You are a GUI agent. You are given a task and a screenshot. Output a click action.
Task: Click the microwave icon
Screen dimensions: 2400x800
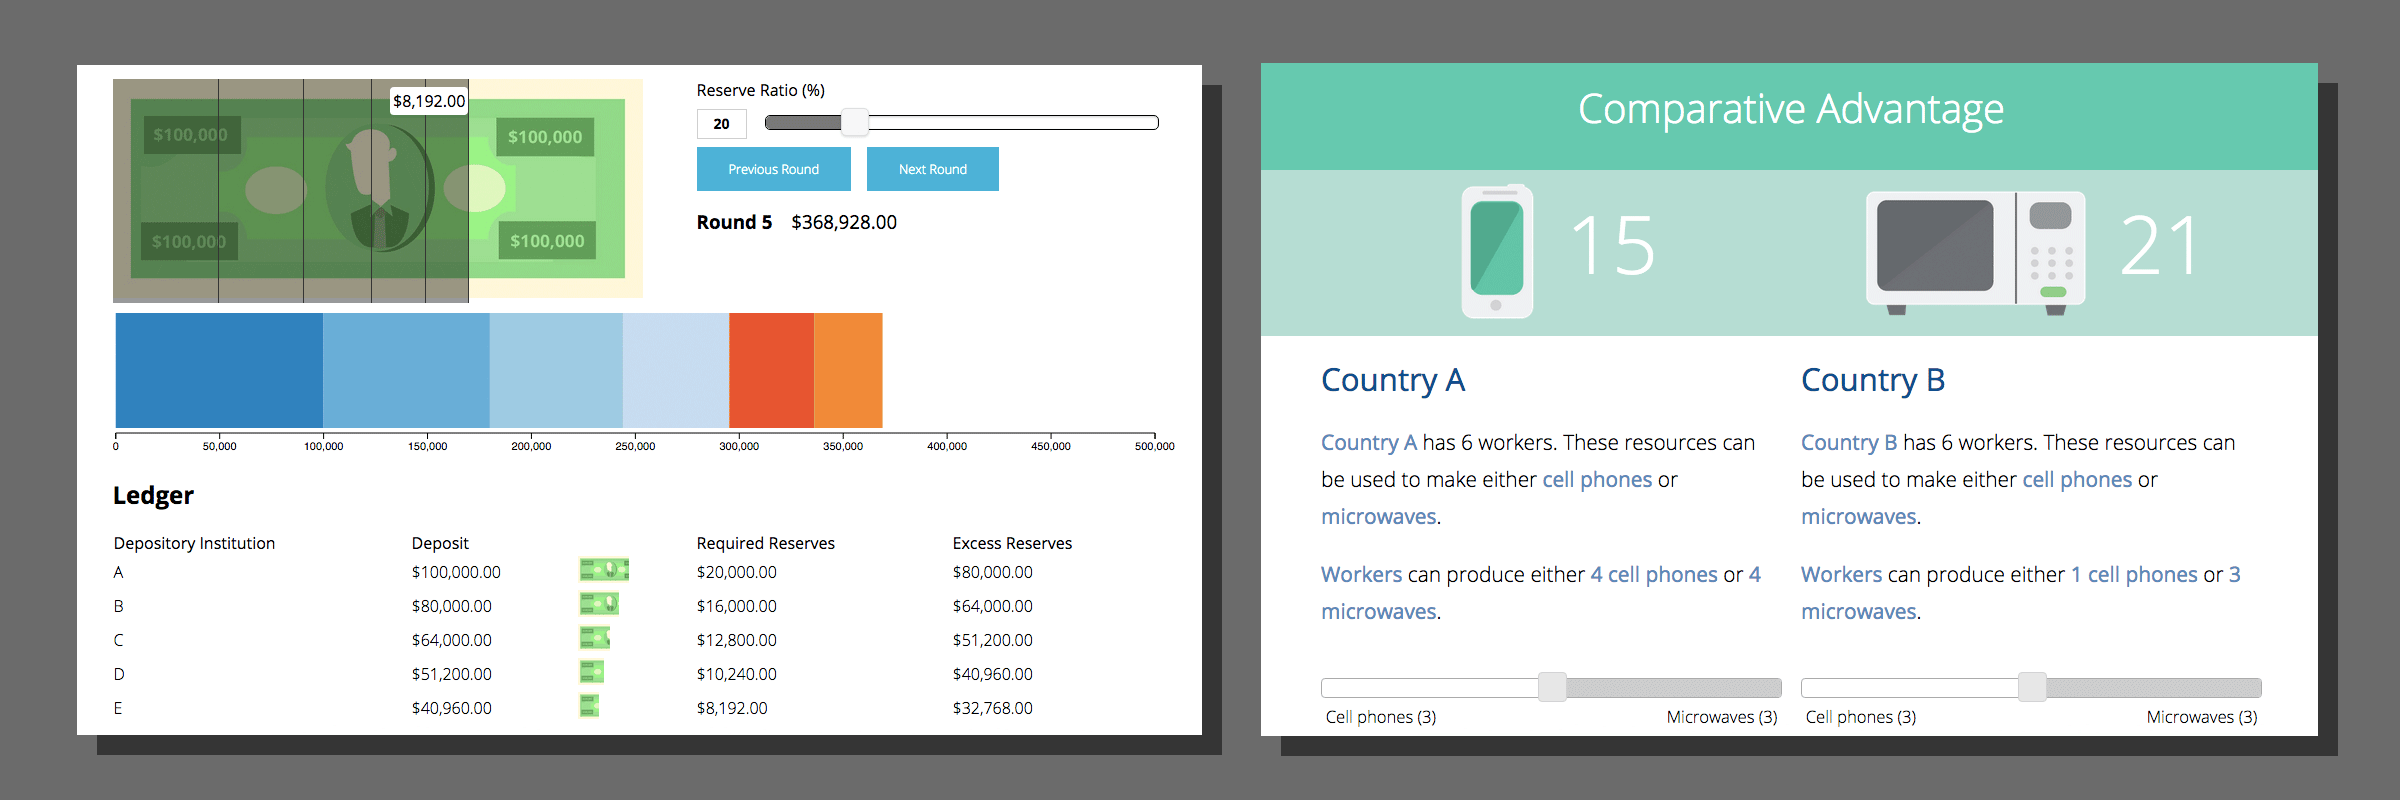click(x=1975, y=250)
